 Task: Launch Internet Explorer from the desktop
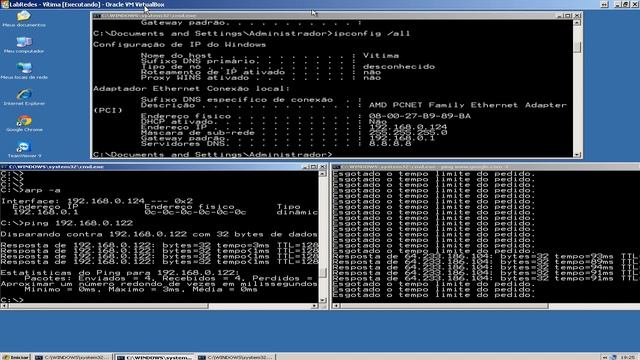(24, 97)
